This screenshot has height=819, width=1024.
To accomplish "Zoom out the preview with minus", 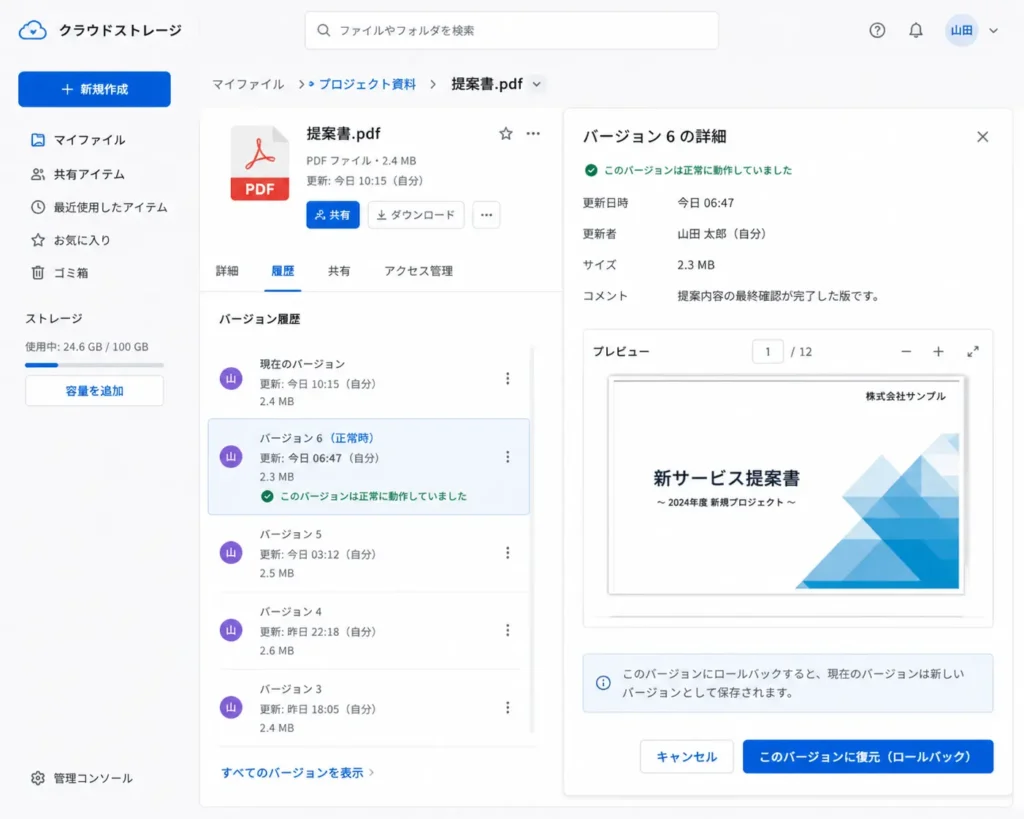I will [906, 351].
